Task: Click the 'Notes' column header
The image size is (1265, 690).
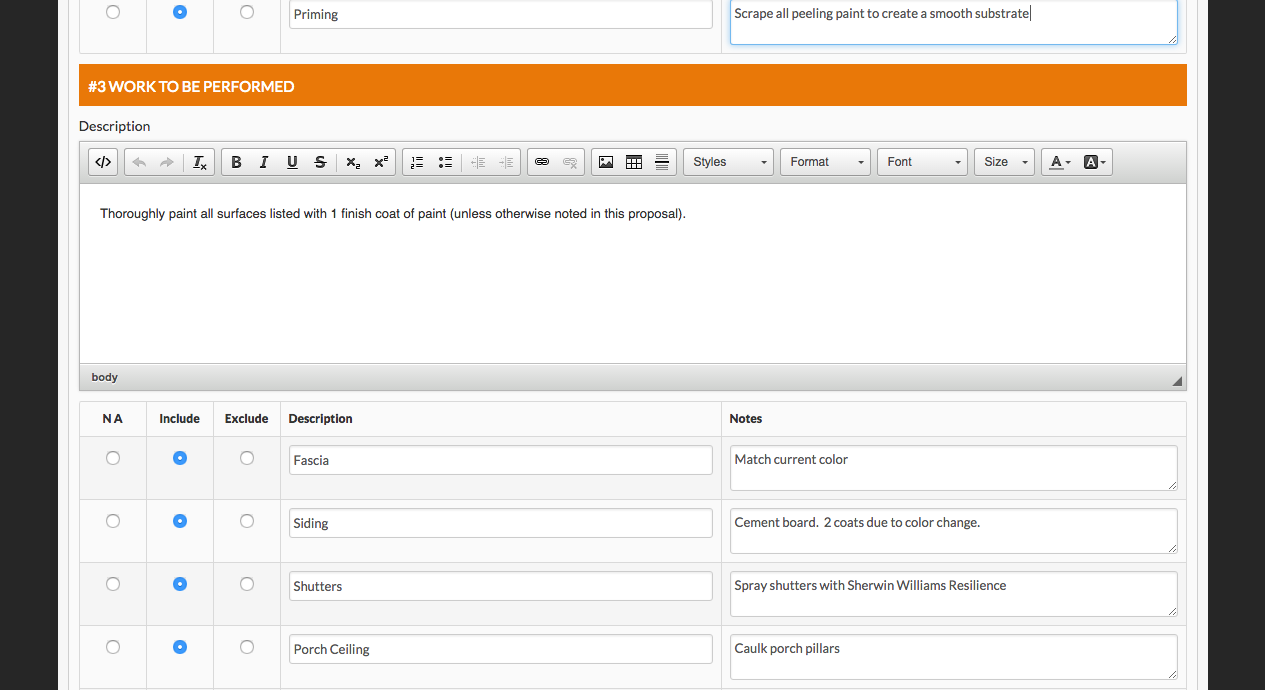Action: click(746, 419)
